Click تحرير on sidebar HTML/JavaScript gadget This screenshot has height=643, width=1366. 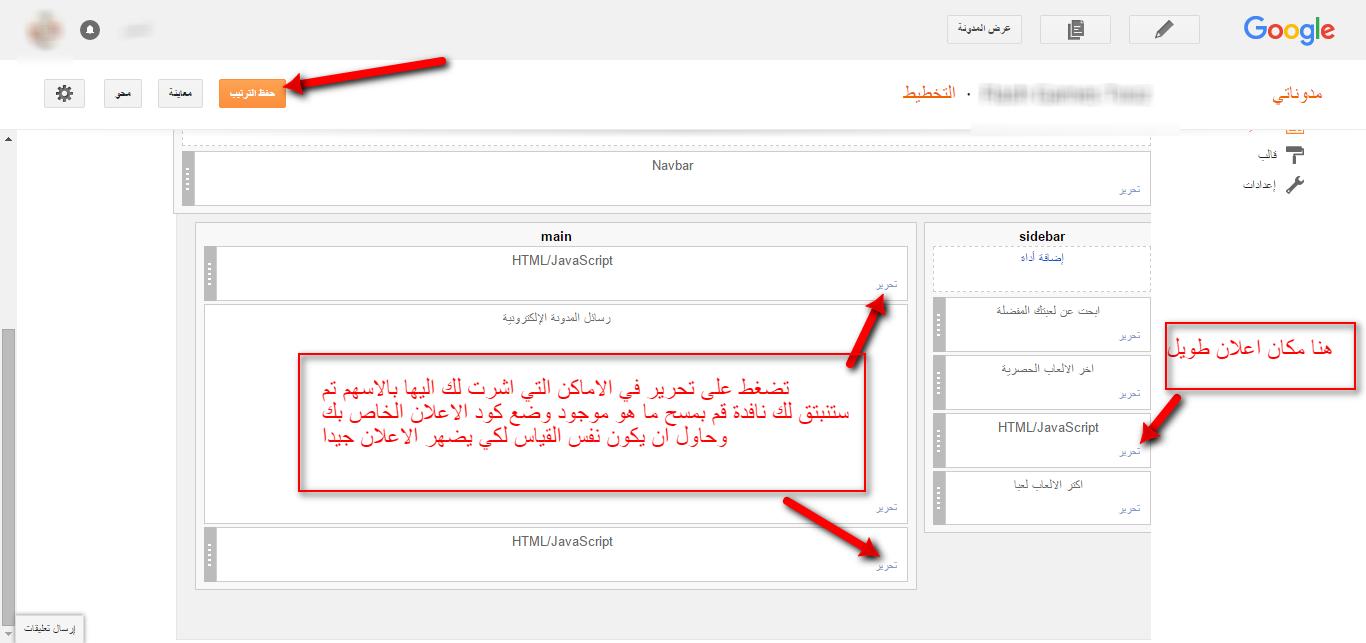(1129, 452)
